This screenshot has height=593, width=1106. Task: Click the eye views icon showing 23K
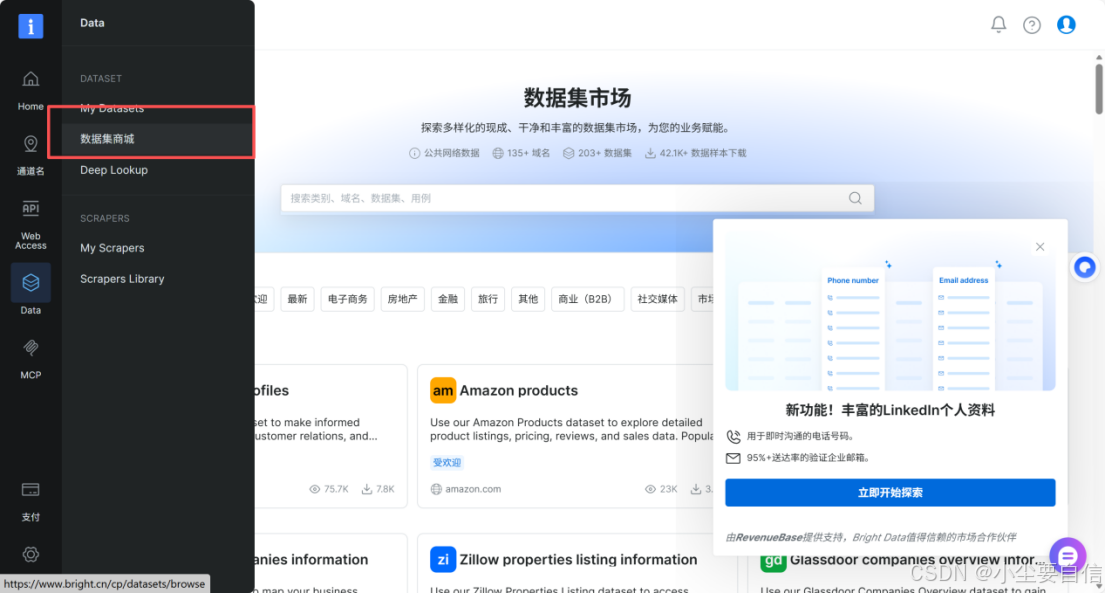(x=650, y=489)
